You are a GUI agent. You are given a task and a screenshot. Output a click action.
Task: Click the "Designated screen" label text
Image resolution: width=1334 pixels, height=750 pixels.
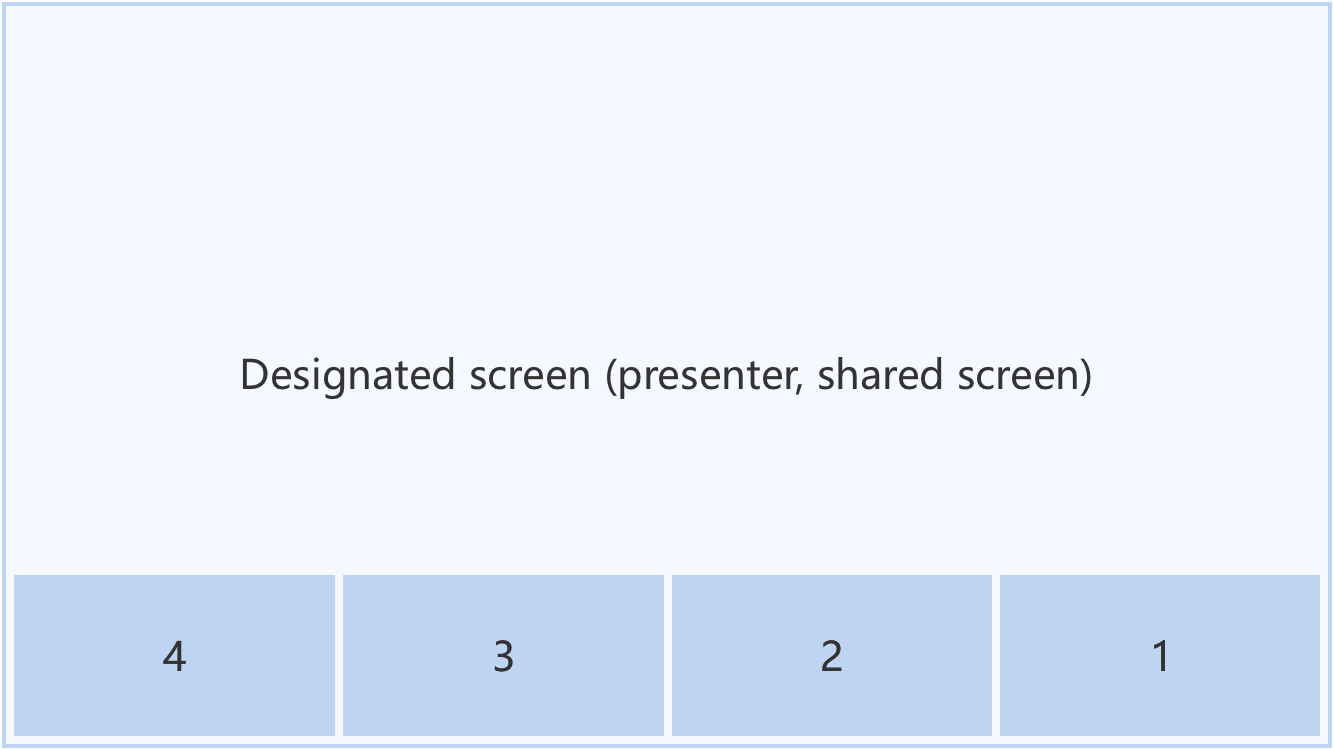666,375
